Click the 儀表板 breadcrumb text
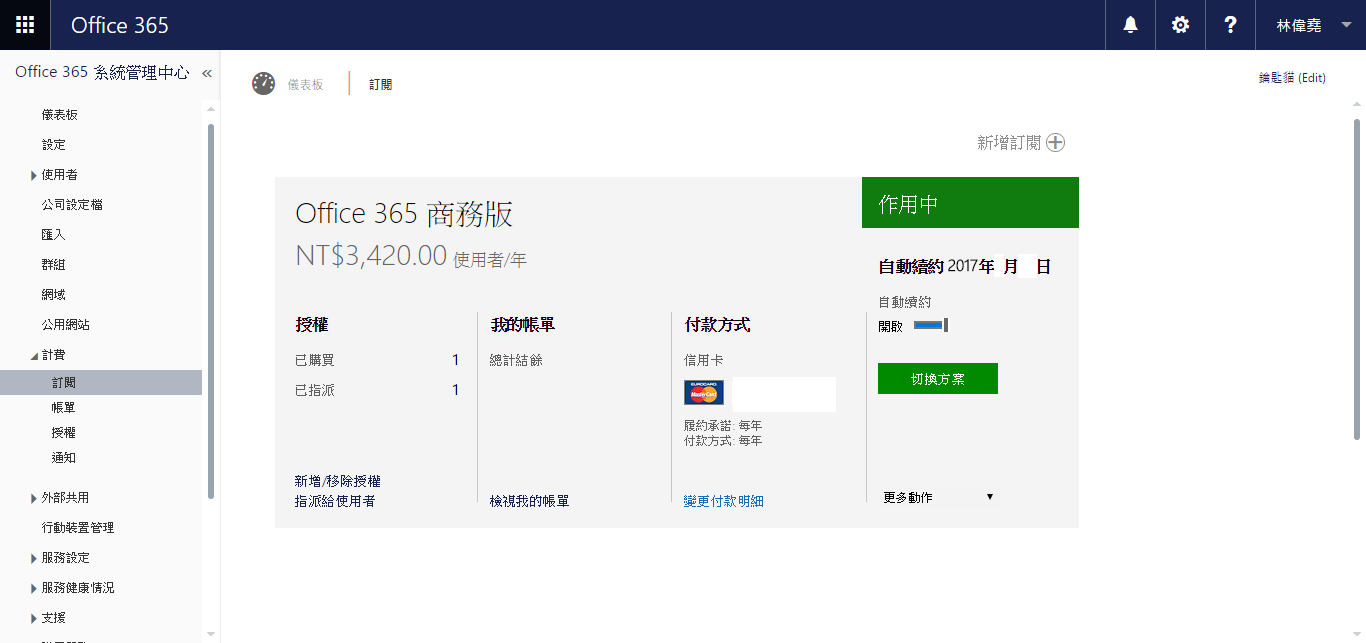 tap(306, 85)
